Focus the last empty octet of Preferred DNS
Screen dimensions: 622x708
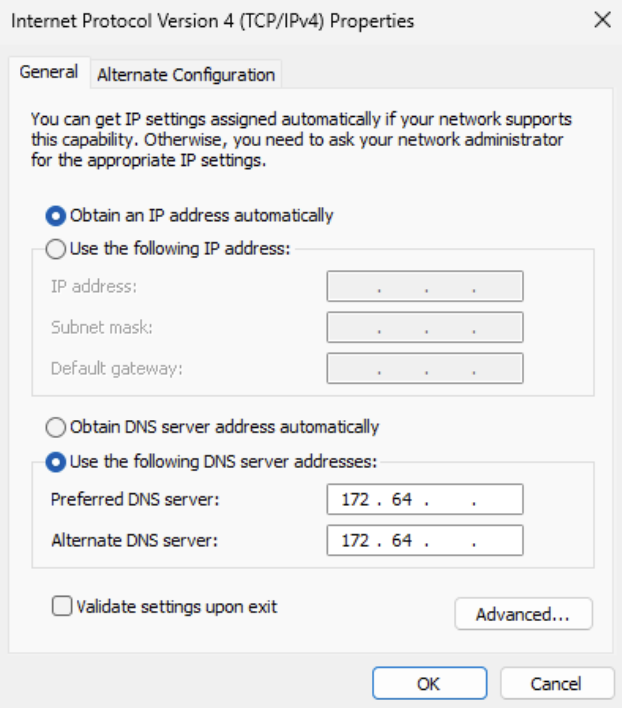pyautogui.click(x=497, y=500)
